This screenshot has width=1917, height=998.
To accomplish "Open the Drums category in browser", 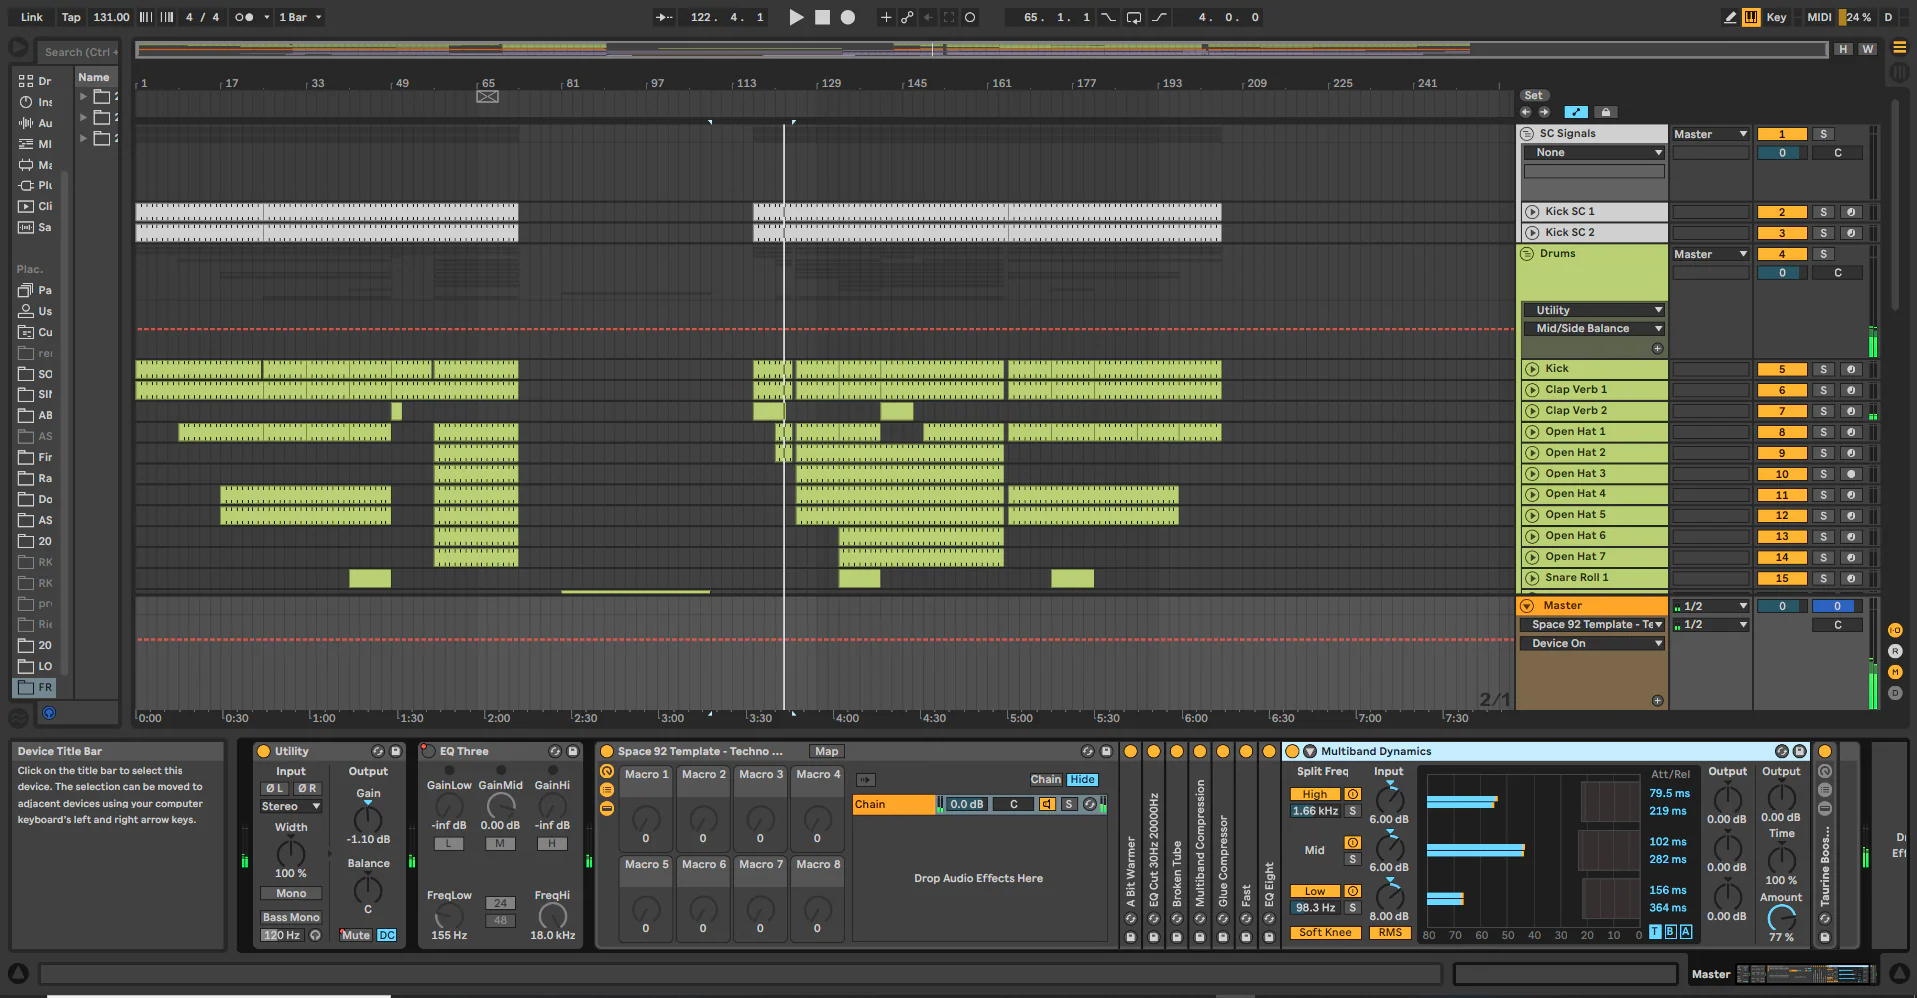I will [x=36, y=81].
